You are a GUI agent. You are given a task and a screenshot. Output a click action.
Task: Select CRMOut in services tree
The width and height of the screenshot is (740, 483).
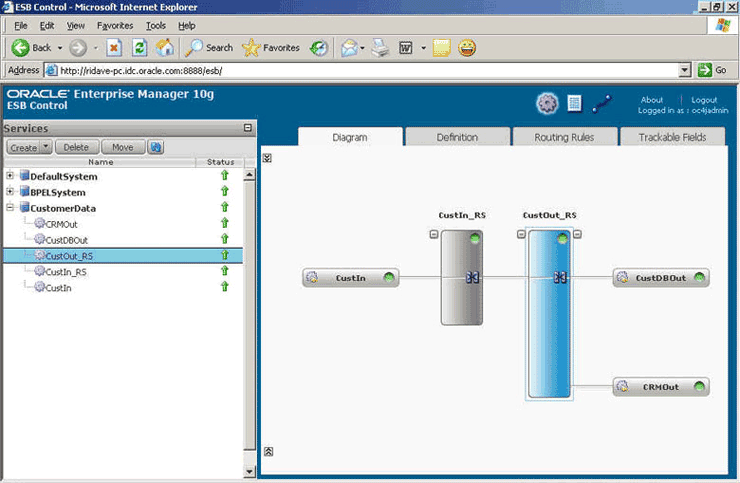click(61, 224)
